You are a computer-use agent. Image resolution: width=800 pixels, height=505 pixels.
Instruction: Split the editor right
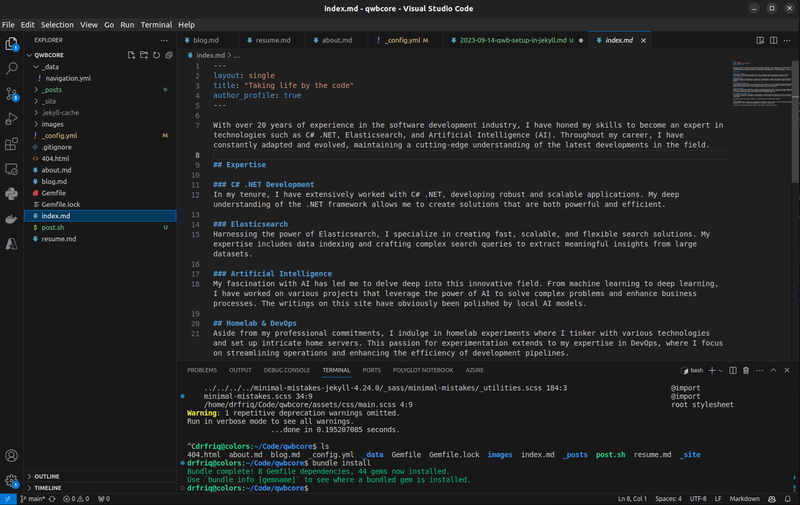click(x=773, y=40)
